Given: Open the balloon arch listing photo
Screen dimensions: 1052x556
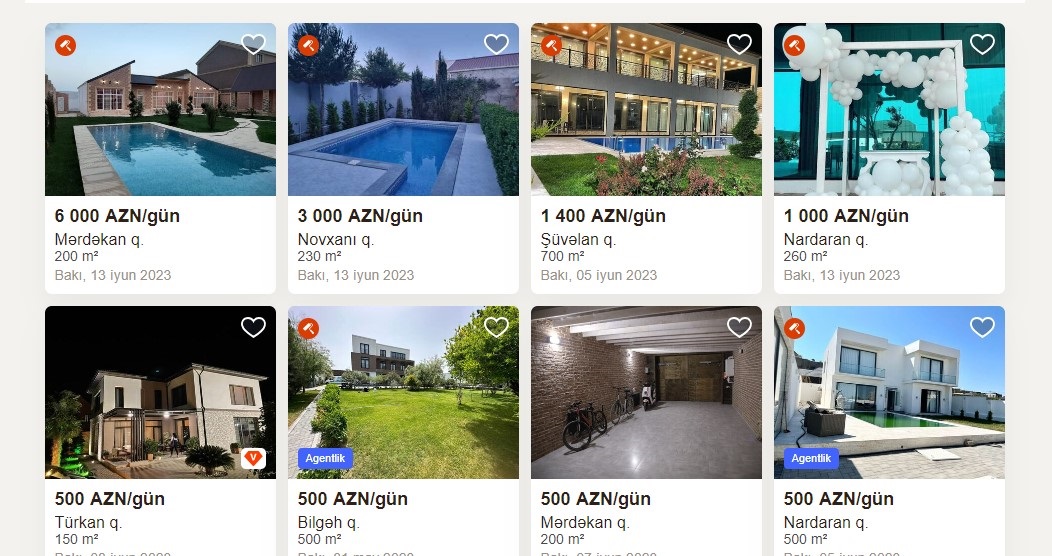Looking at the screenshot, I should [x=890, y=109].
